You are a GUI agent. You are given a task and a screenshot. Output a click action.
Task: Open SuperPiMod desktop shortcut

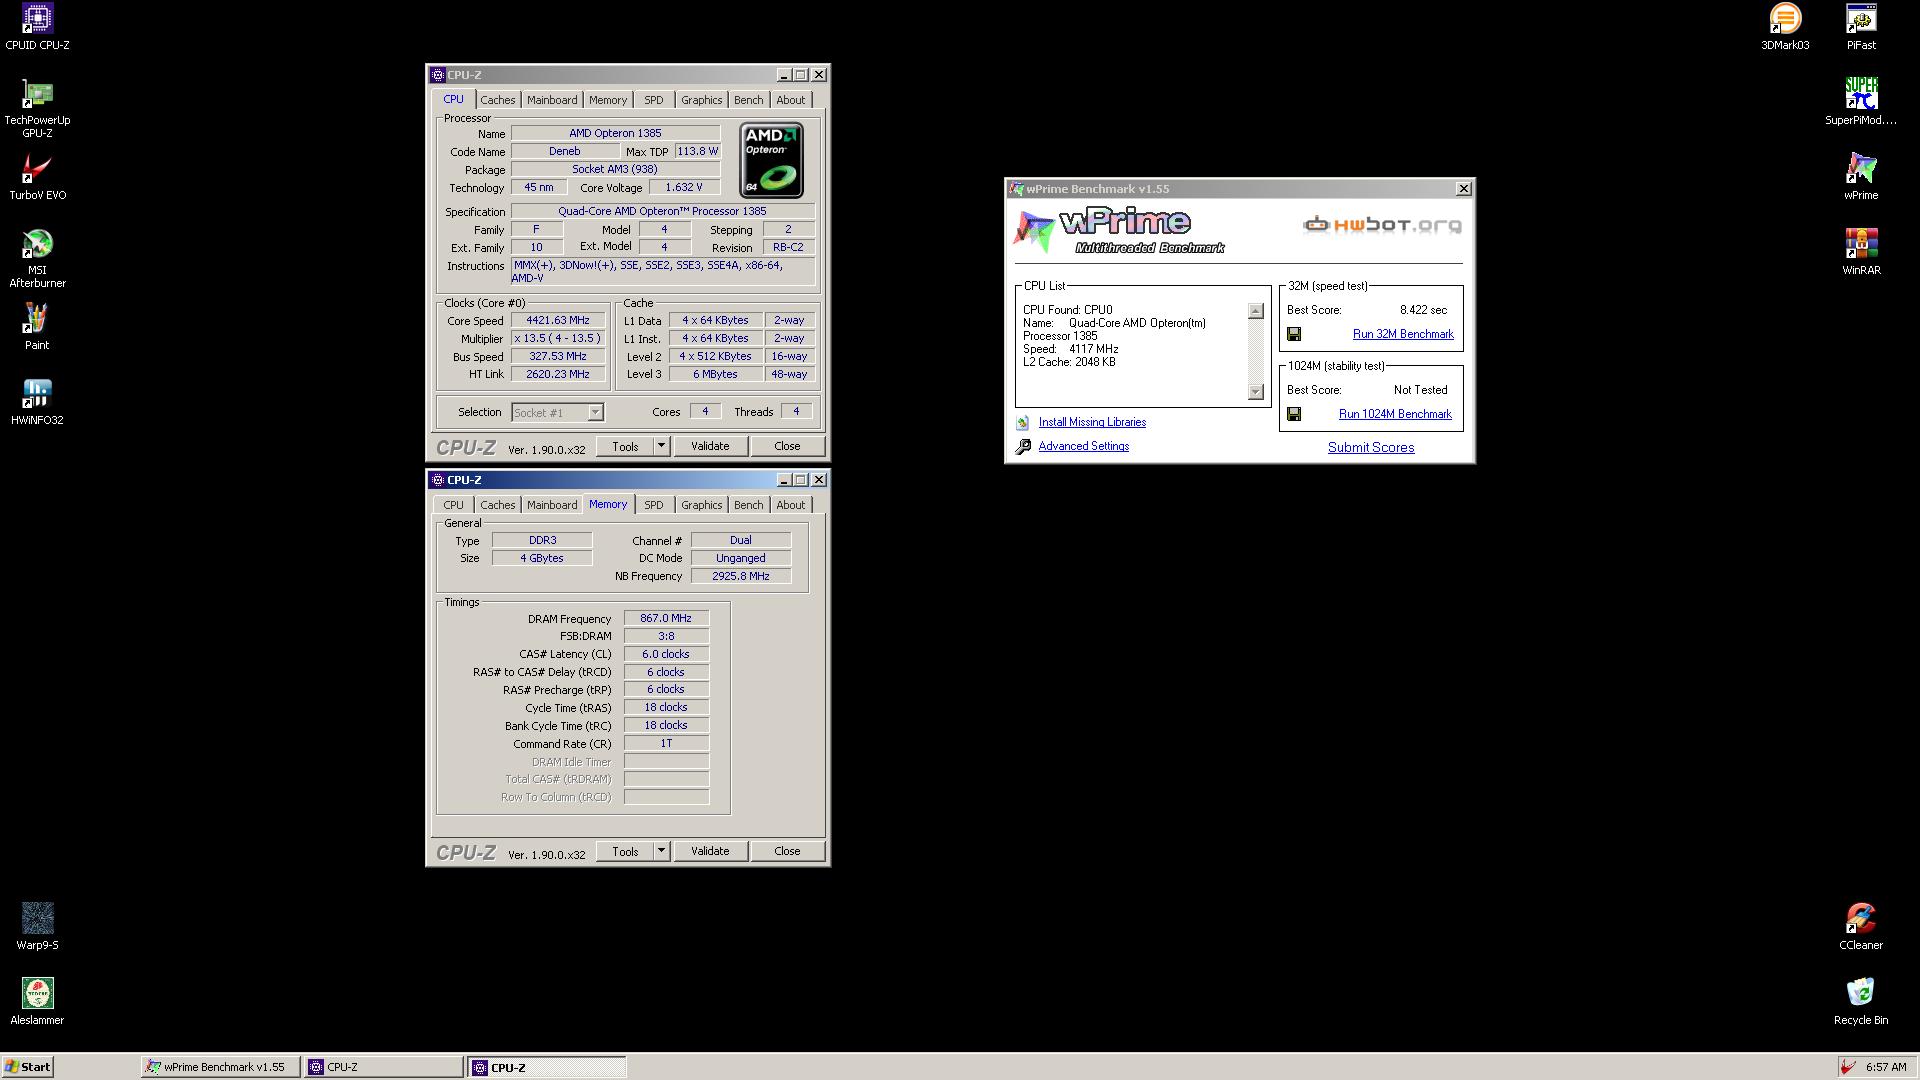tap(1861, 102)
